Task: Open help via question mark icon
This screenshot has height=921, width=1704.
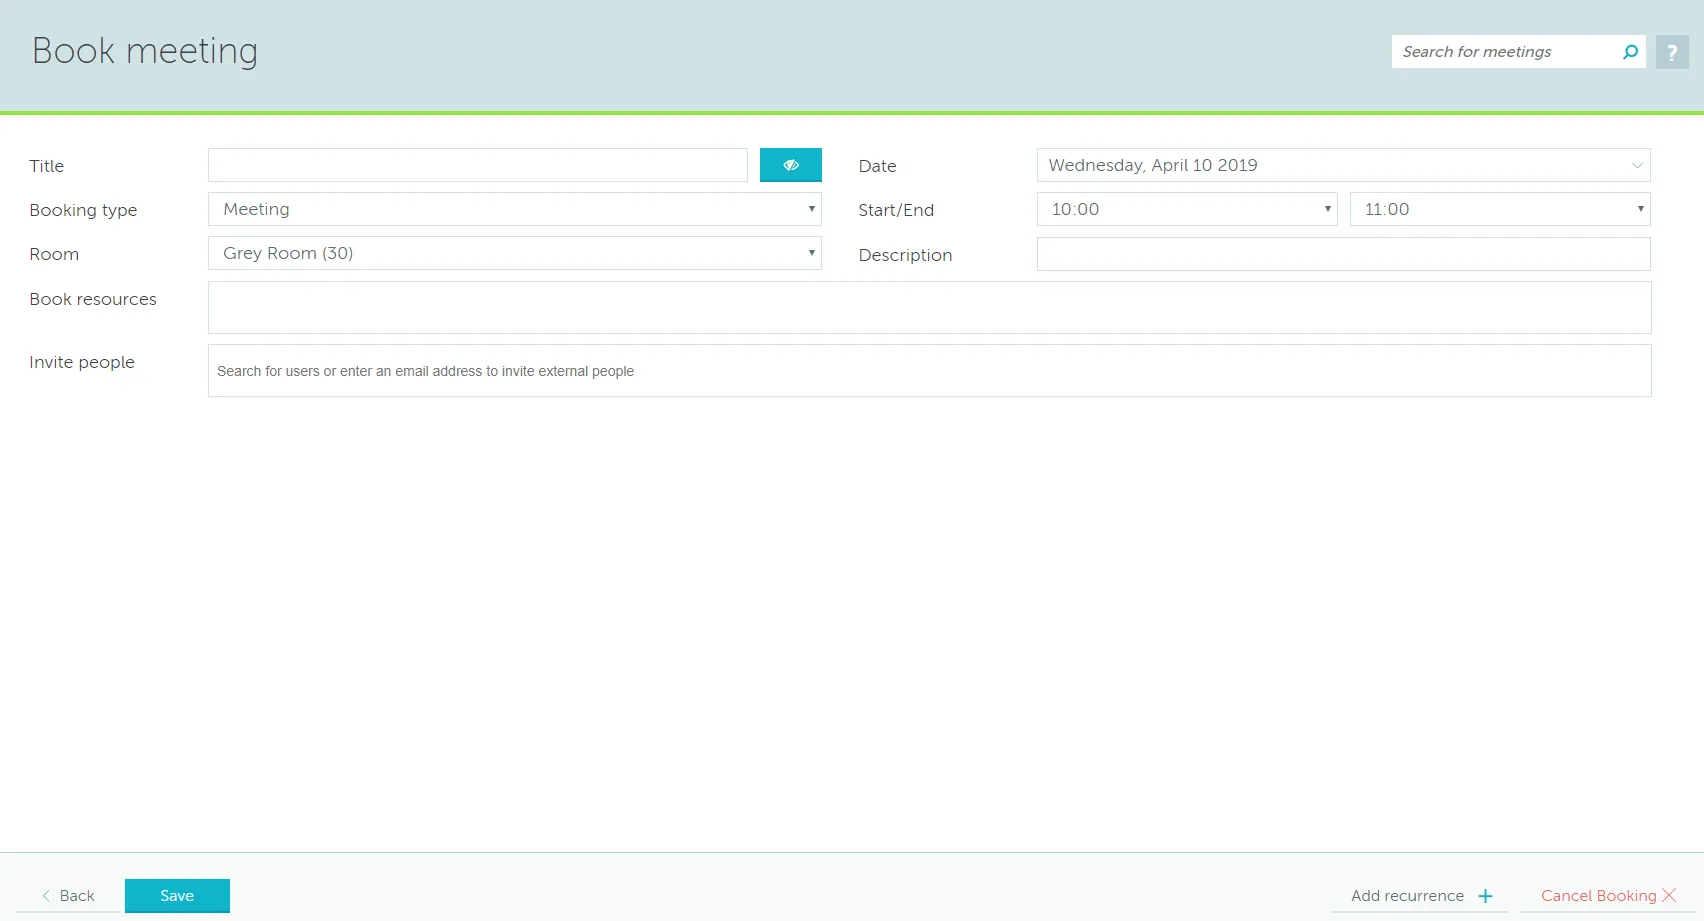Action: tap(1672, 52)
